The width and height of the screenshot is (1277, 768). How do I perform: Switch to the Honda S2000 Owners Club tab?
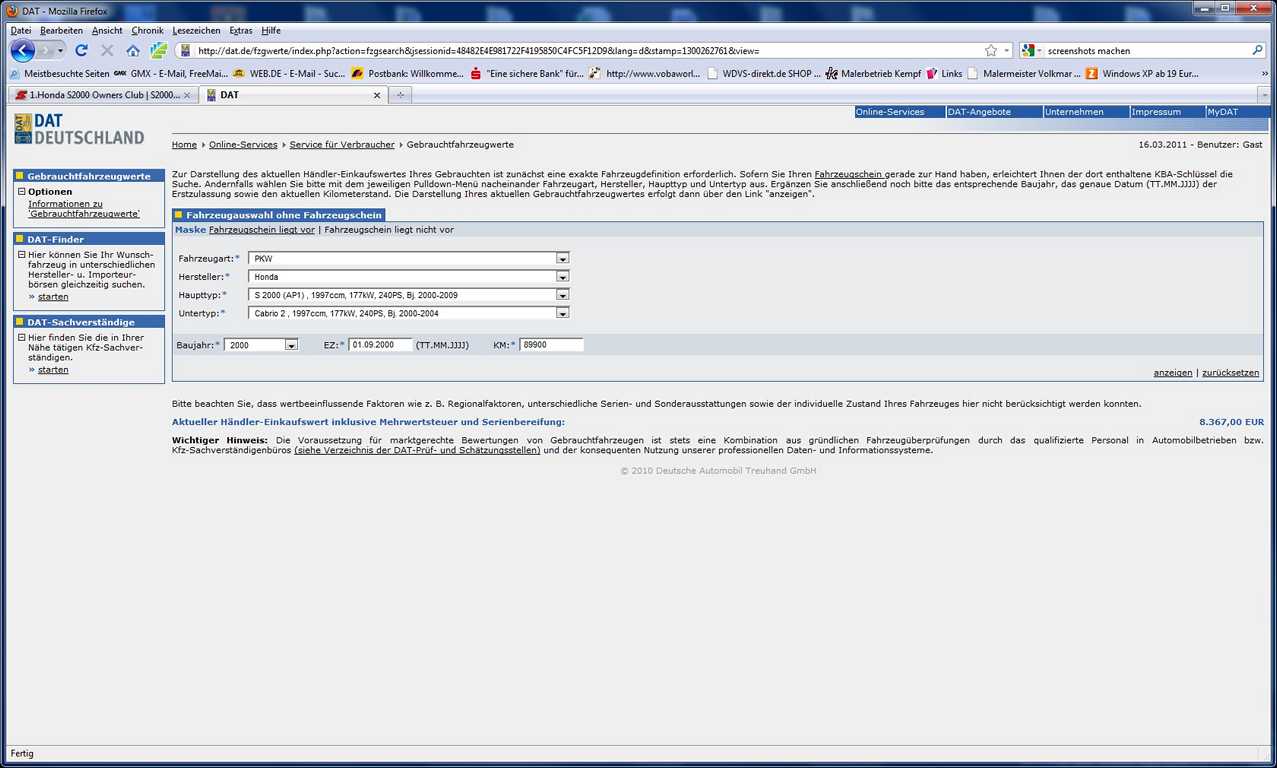100,95
